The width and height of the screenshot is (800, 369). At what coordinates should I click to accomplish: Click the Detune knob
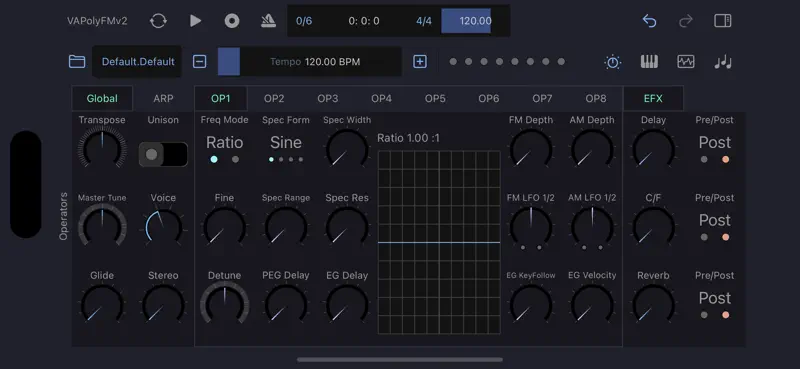pos(224,304)
